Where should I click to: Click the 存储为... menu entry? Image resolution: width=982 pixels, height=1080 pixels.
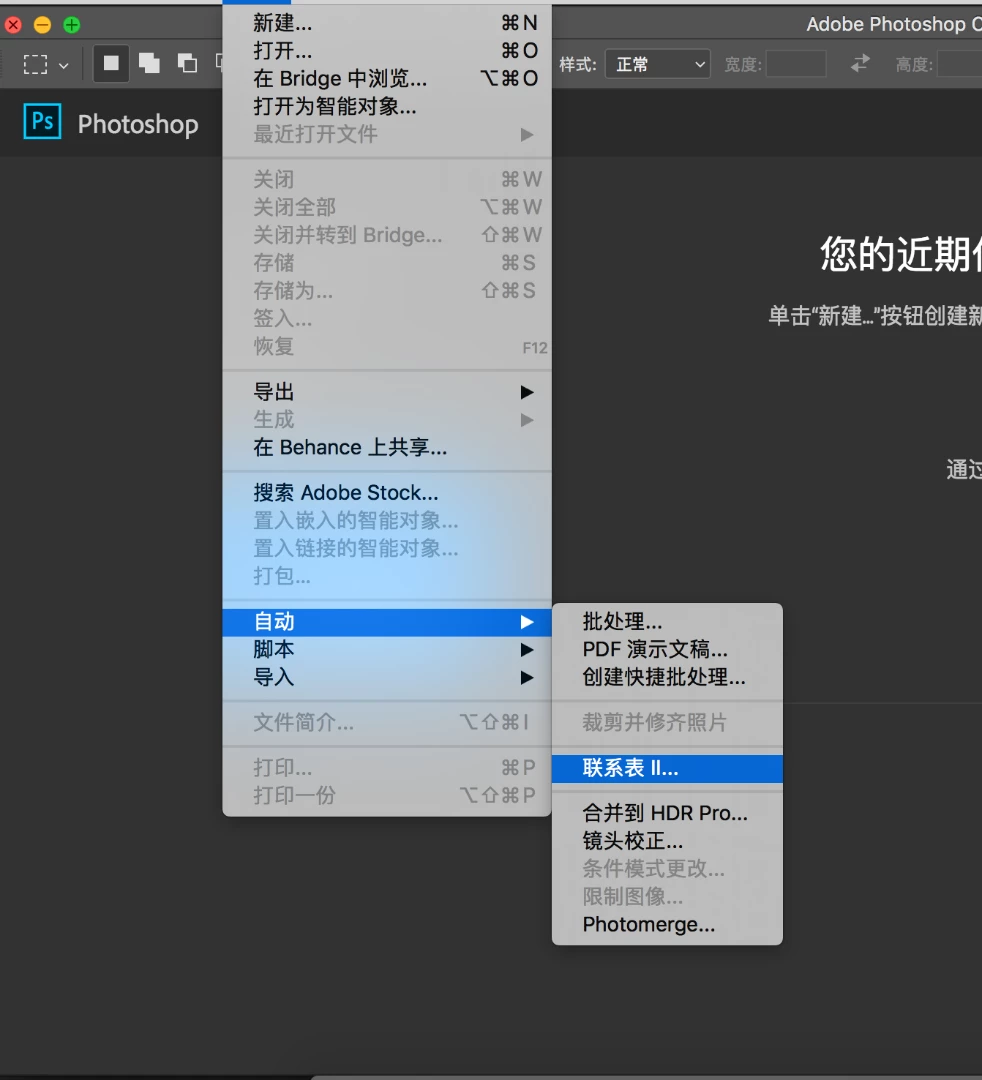point(387,291)
